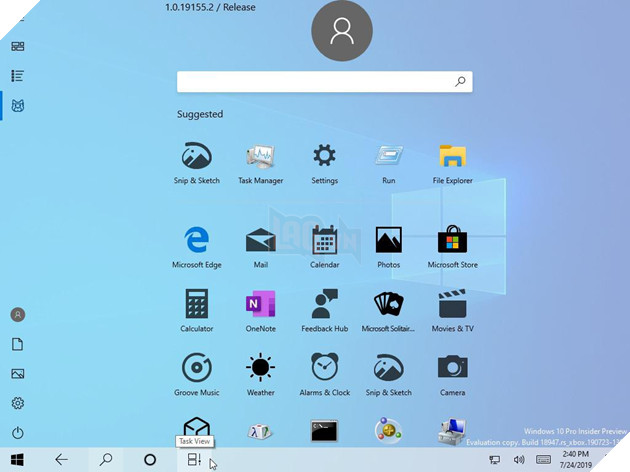Viewport: 630px width, 472px height.
Task: Open Snip & Sketch in the Suggested row
Action: pos(196,163)
